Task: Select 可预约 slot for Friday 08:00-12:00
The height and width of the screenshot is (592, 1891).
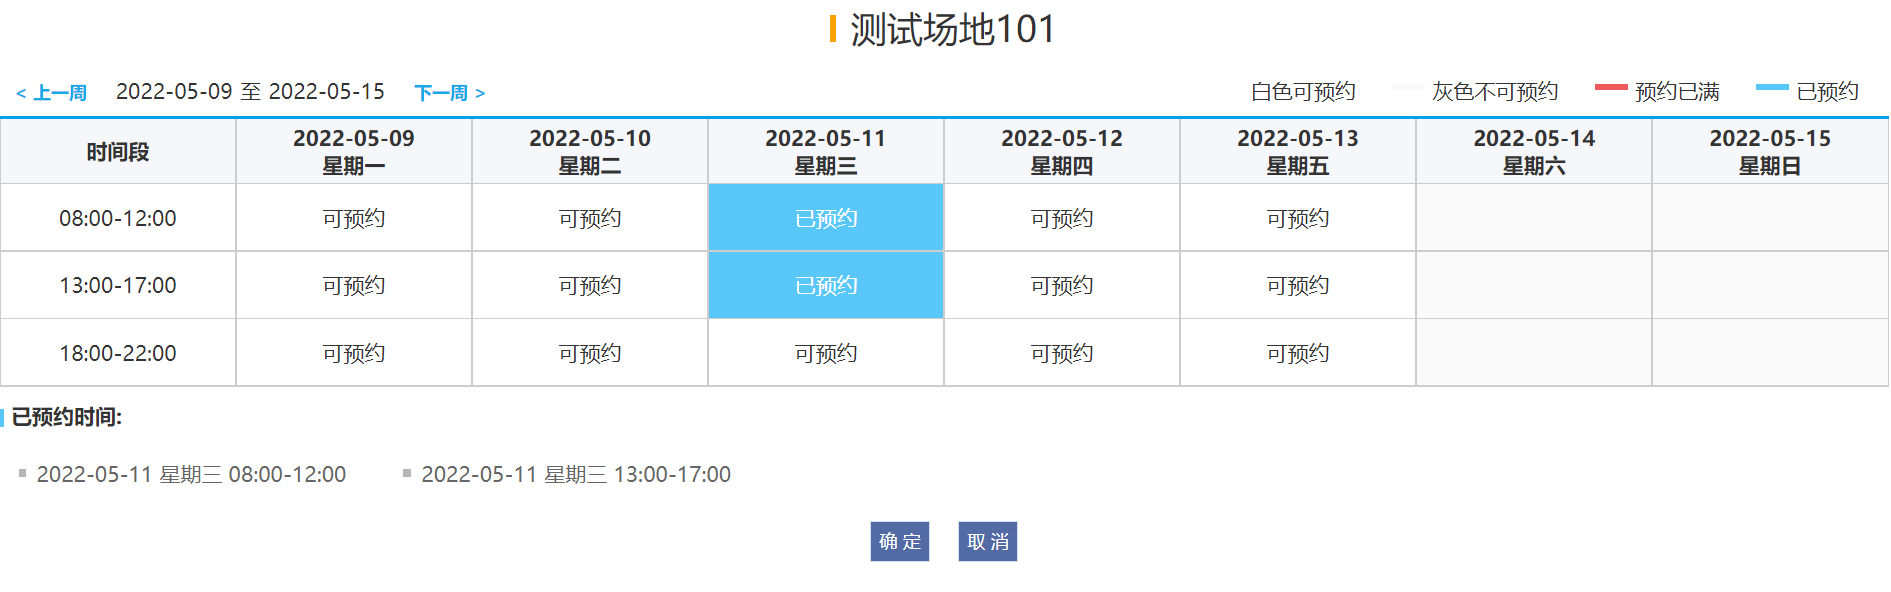Action: [x=1297, y=218]
